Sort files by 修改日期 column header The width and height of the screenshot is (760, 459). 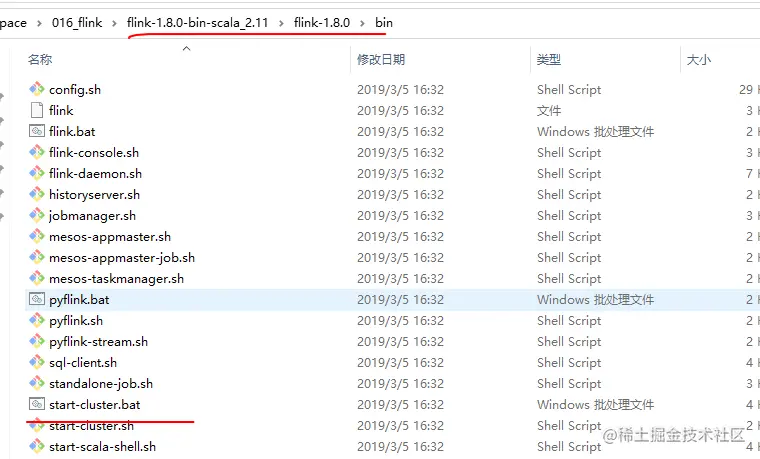pyautogui.click(x=381, y=60)
